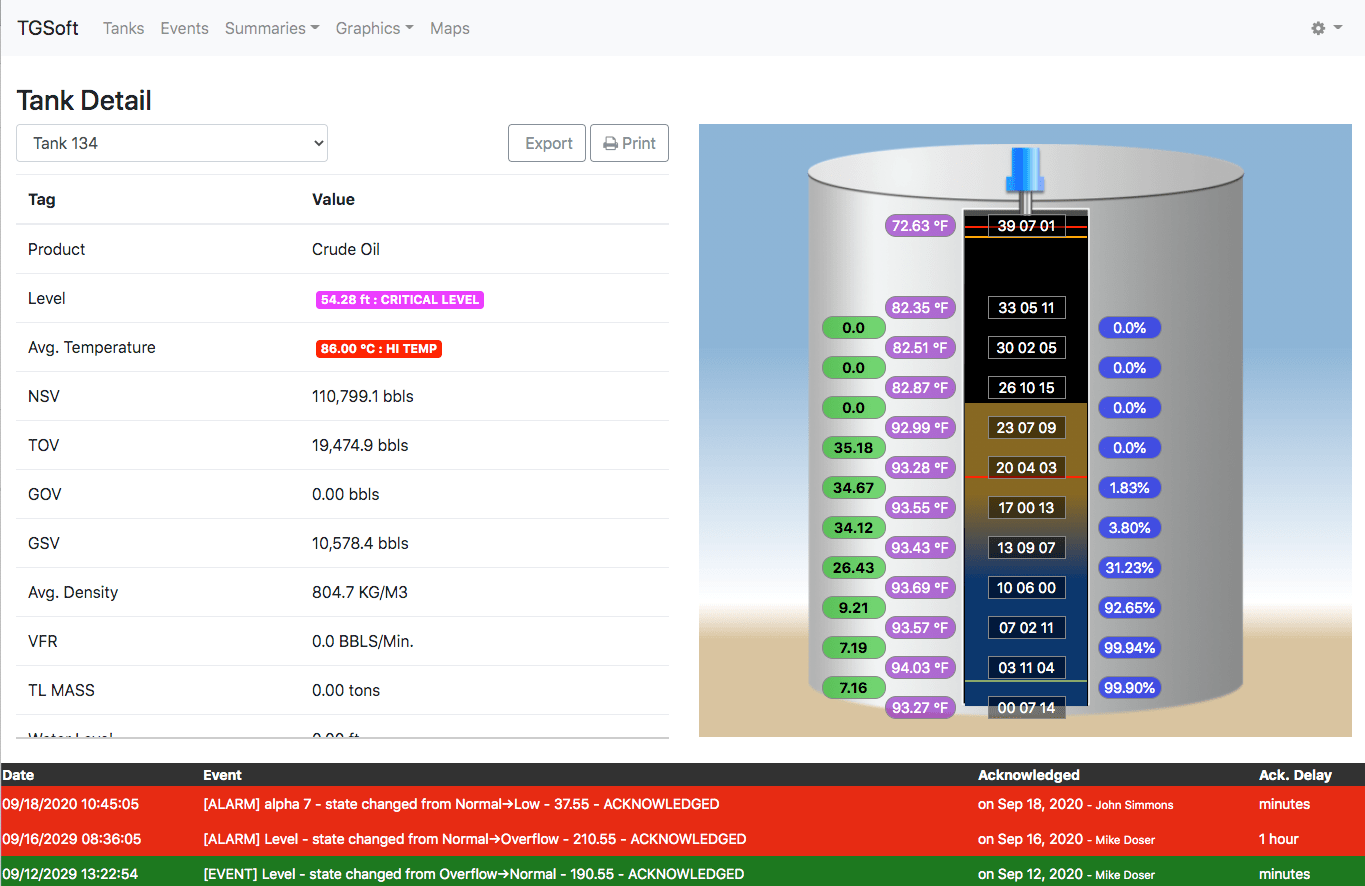Expand the Summaries dropdown menu
This screenshot has width=1365, height=886.
272,28
